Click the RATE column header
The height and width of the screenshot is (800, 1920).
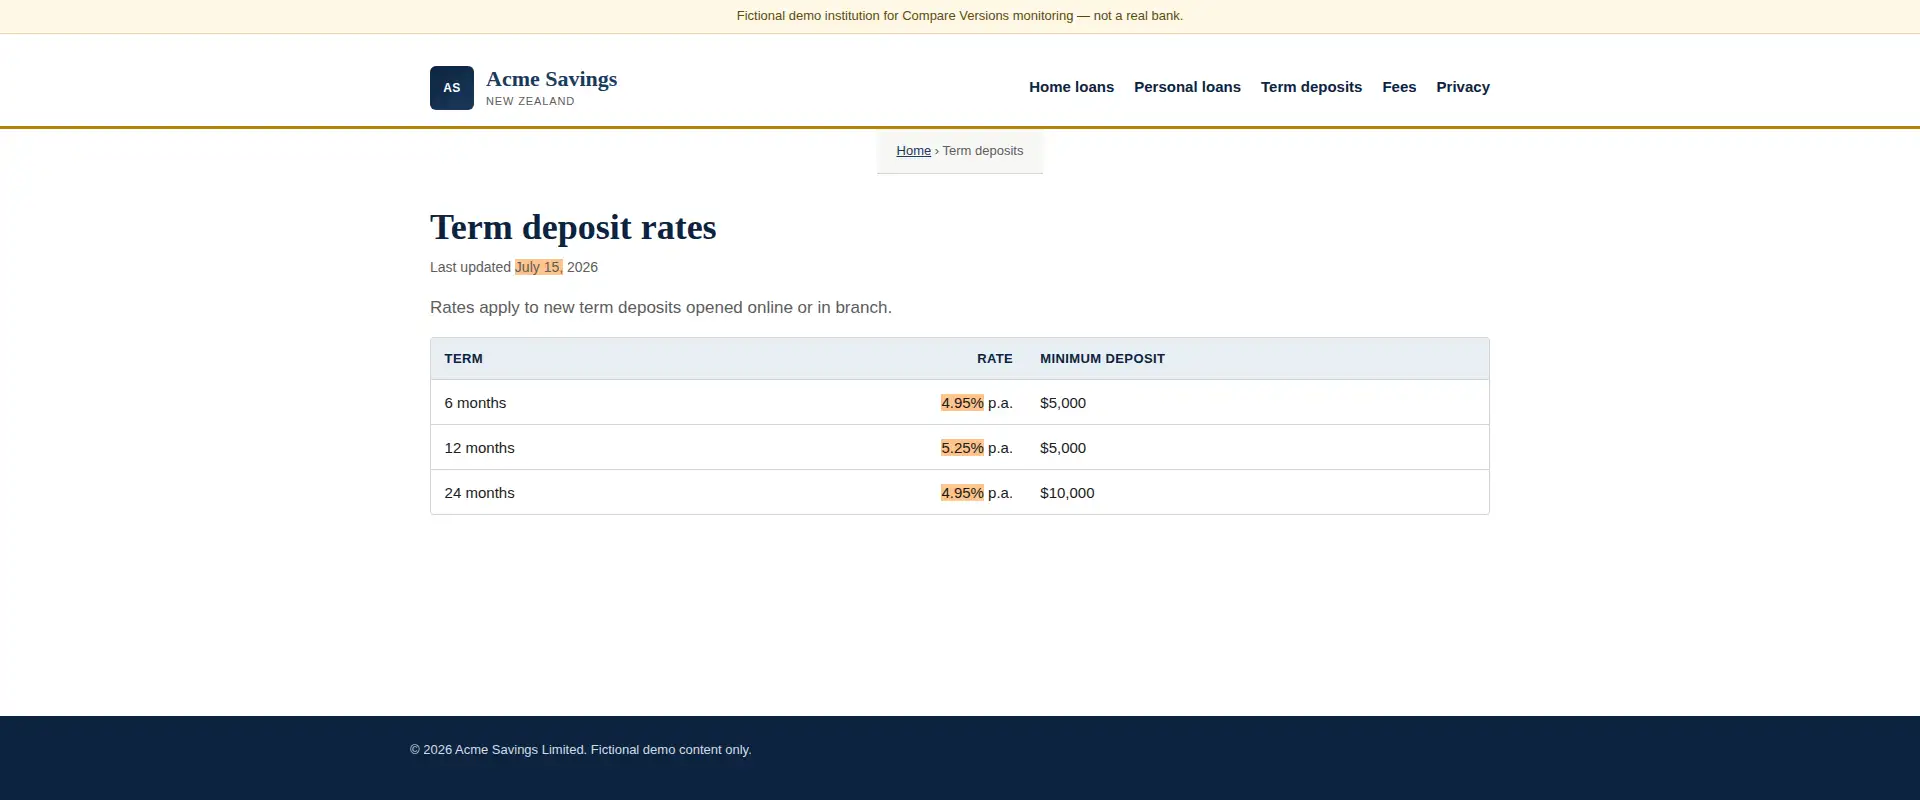(x=995, y=359)
